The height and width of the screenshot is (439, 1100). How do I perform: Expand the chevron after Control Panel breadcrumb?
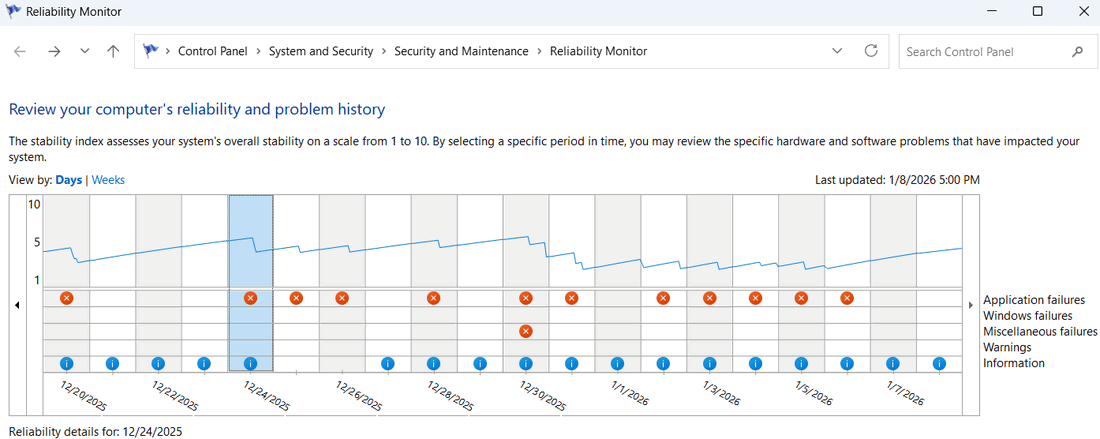[x=259, y=51]
